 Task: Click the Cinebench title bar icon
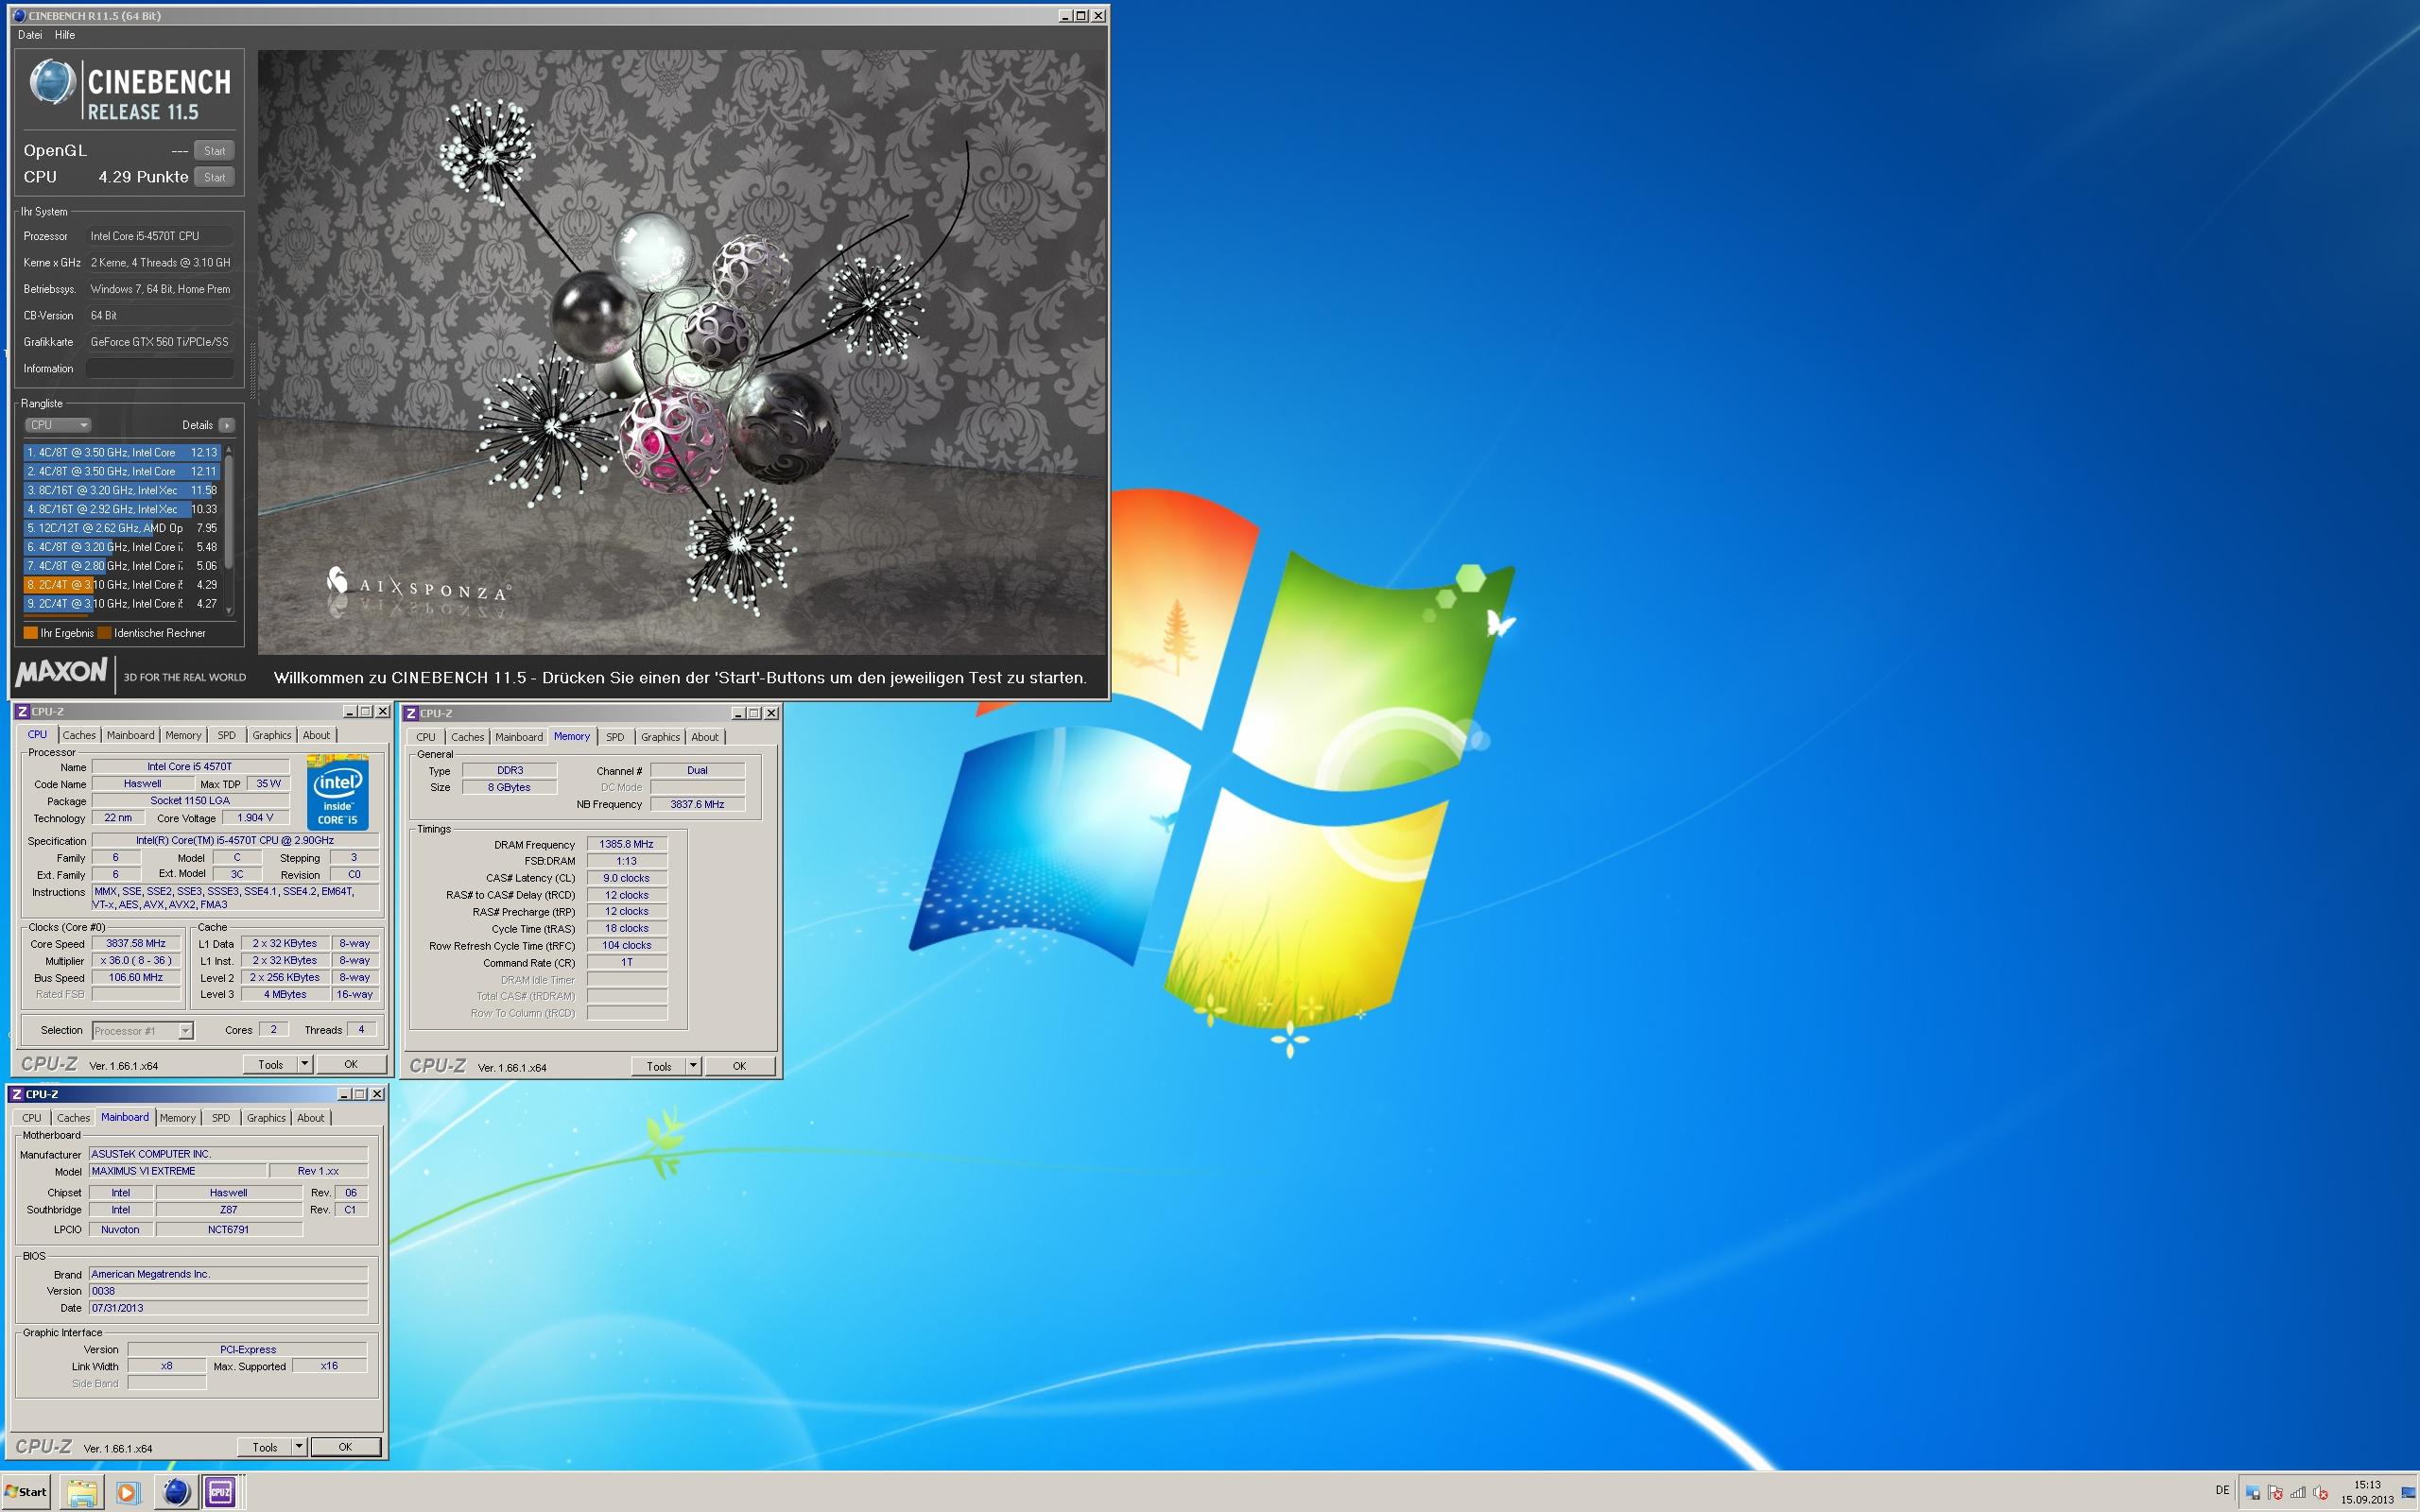[x=19, y=15]
